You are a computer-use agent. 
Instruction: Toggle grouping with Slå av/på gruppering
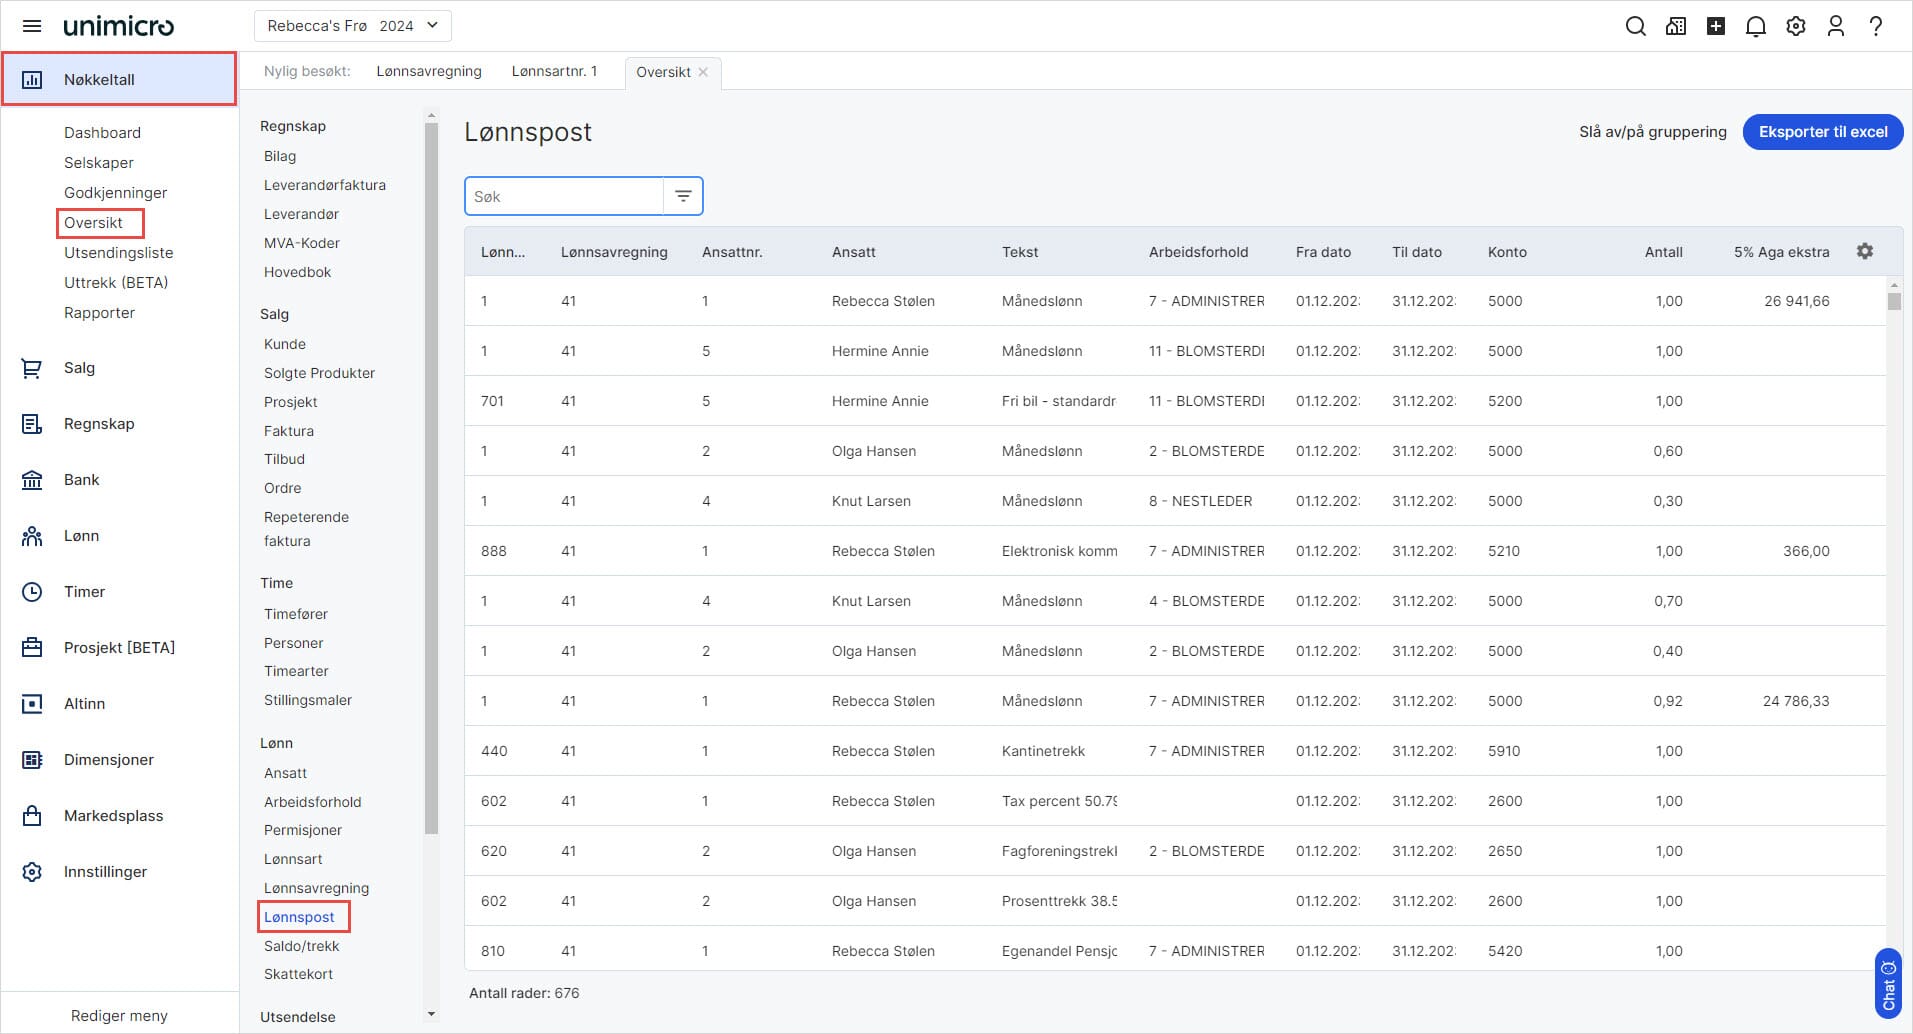pos(1652,132)
